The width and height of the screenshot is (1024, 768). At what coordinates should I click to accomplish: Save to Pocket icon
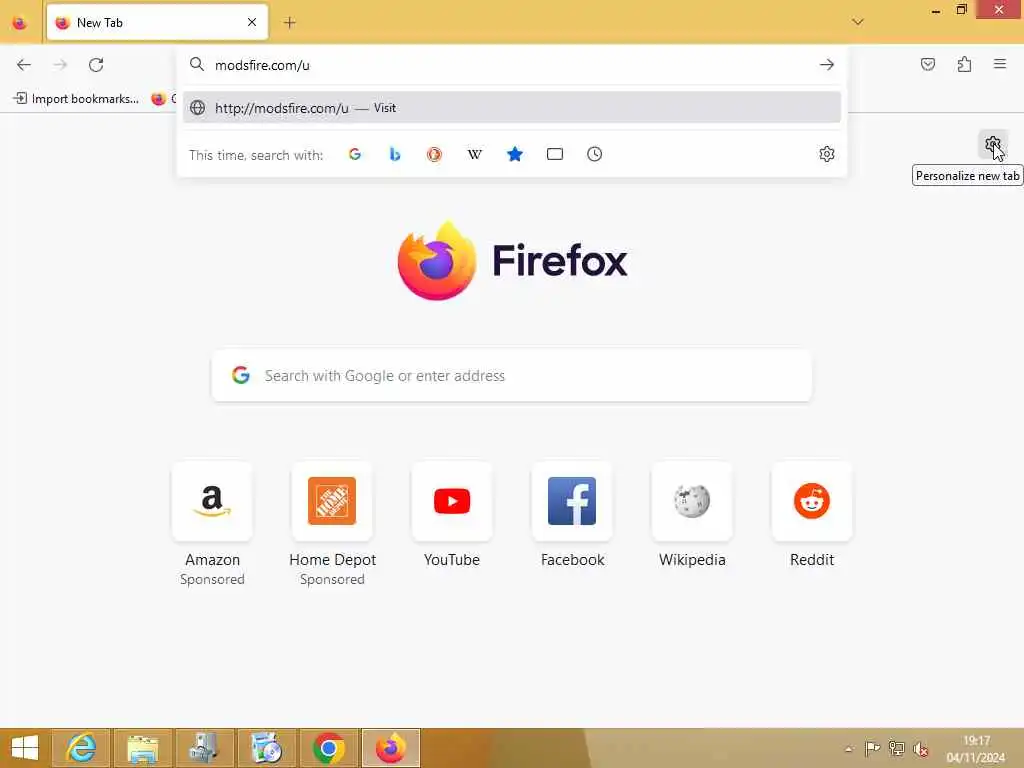point(927,64)
